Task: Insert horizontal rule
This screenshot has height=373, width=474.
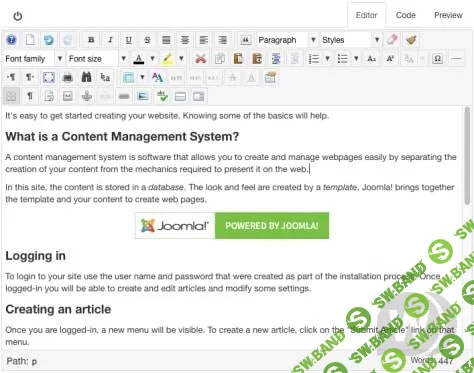Action: [456, 59]
